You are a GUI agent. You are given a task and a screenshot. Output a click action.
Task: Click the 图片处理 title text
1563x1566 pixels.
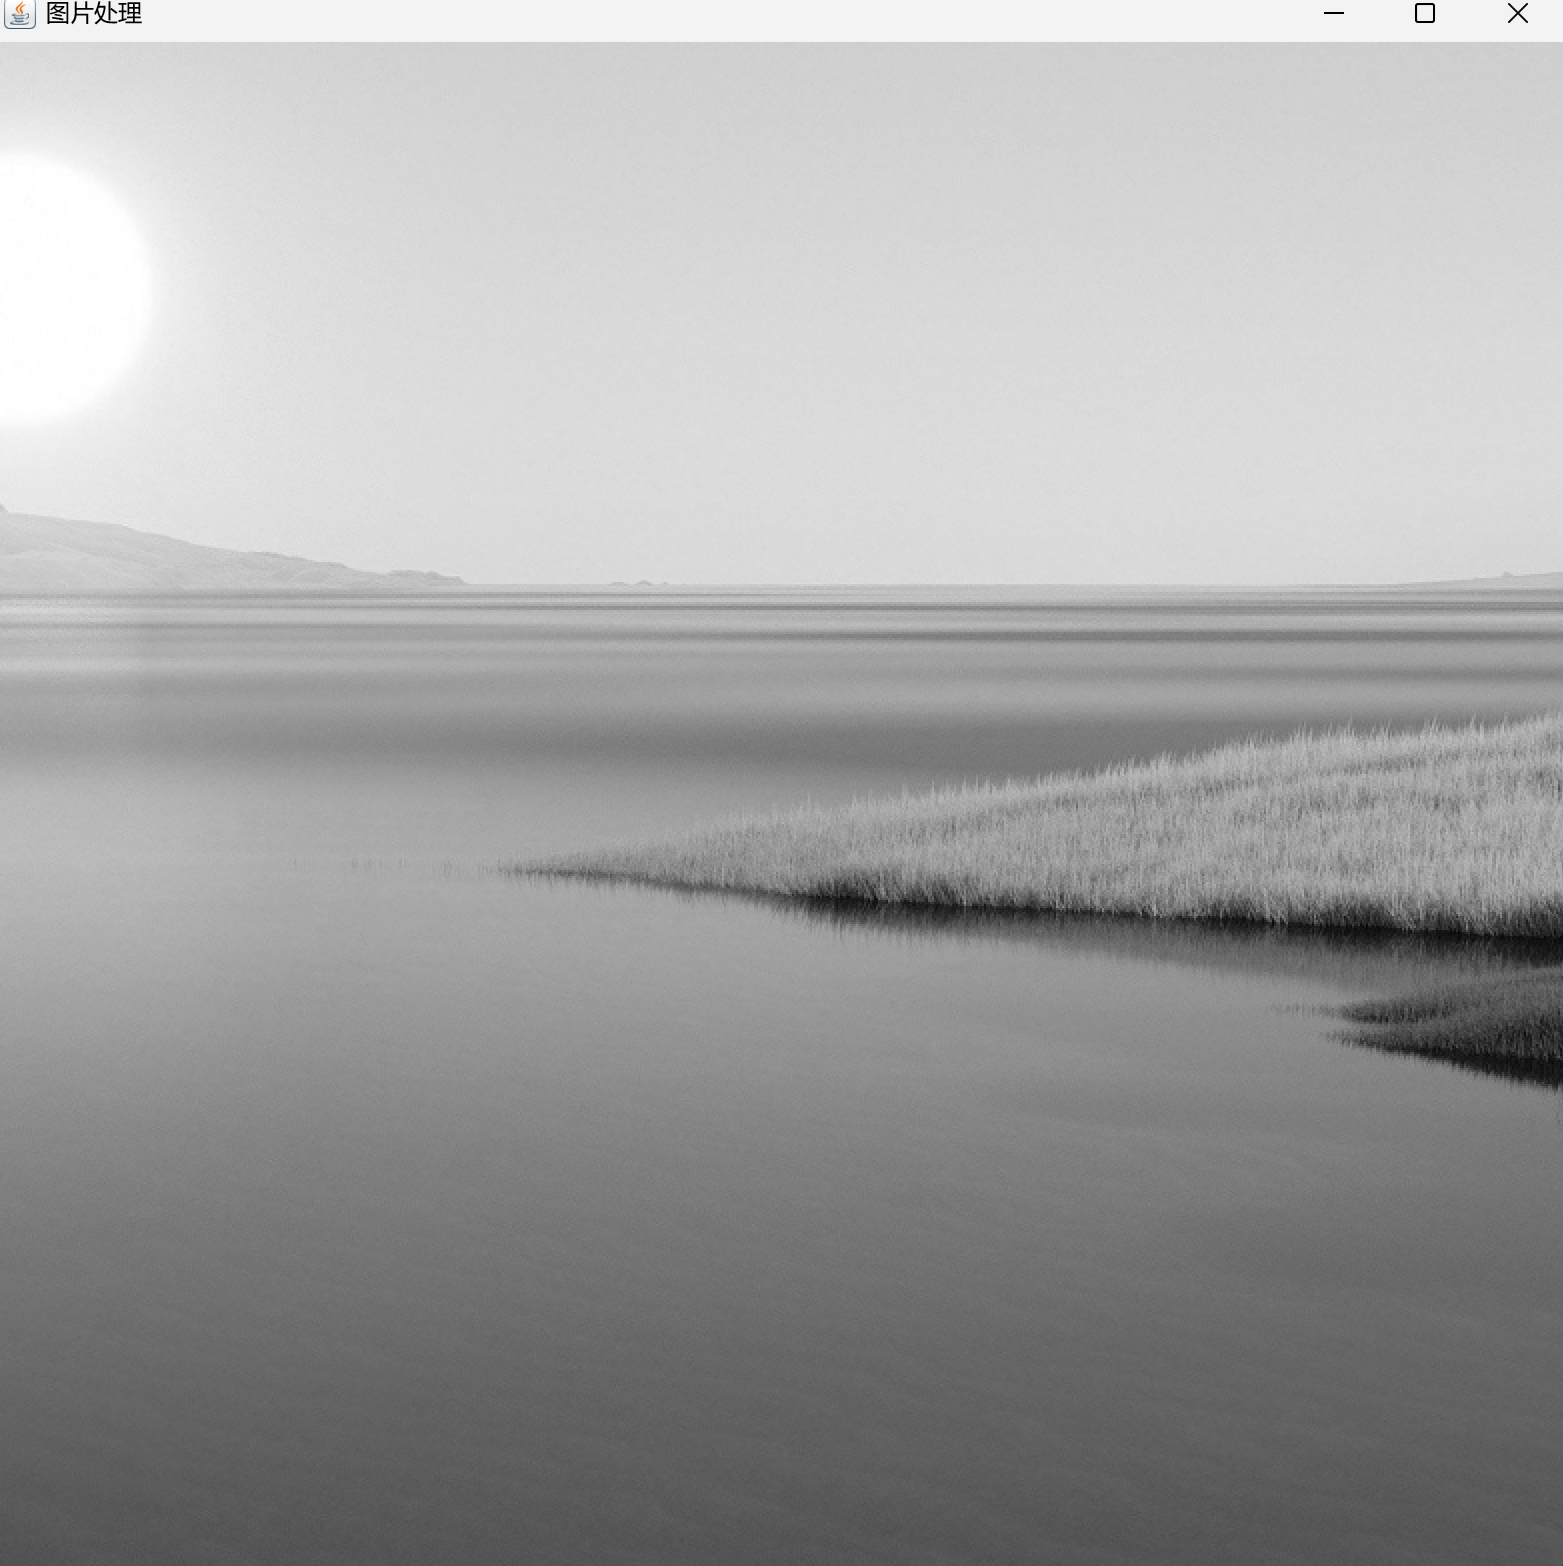pyautogui.click(x=94, y=14)
